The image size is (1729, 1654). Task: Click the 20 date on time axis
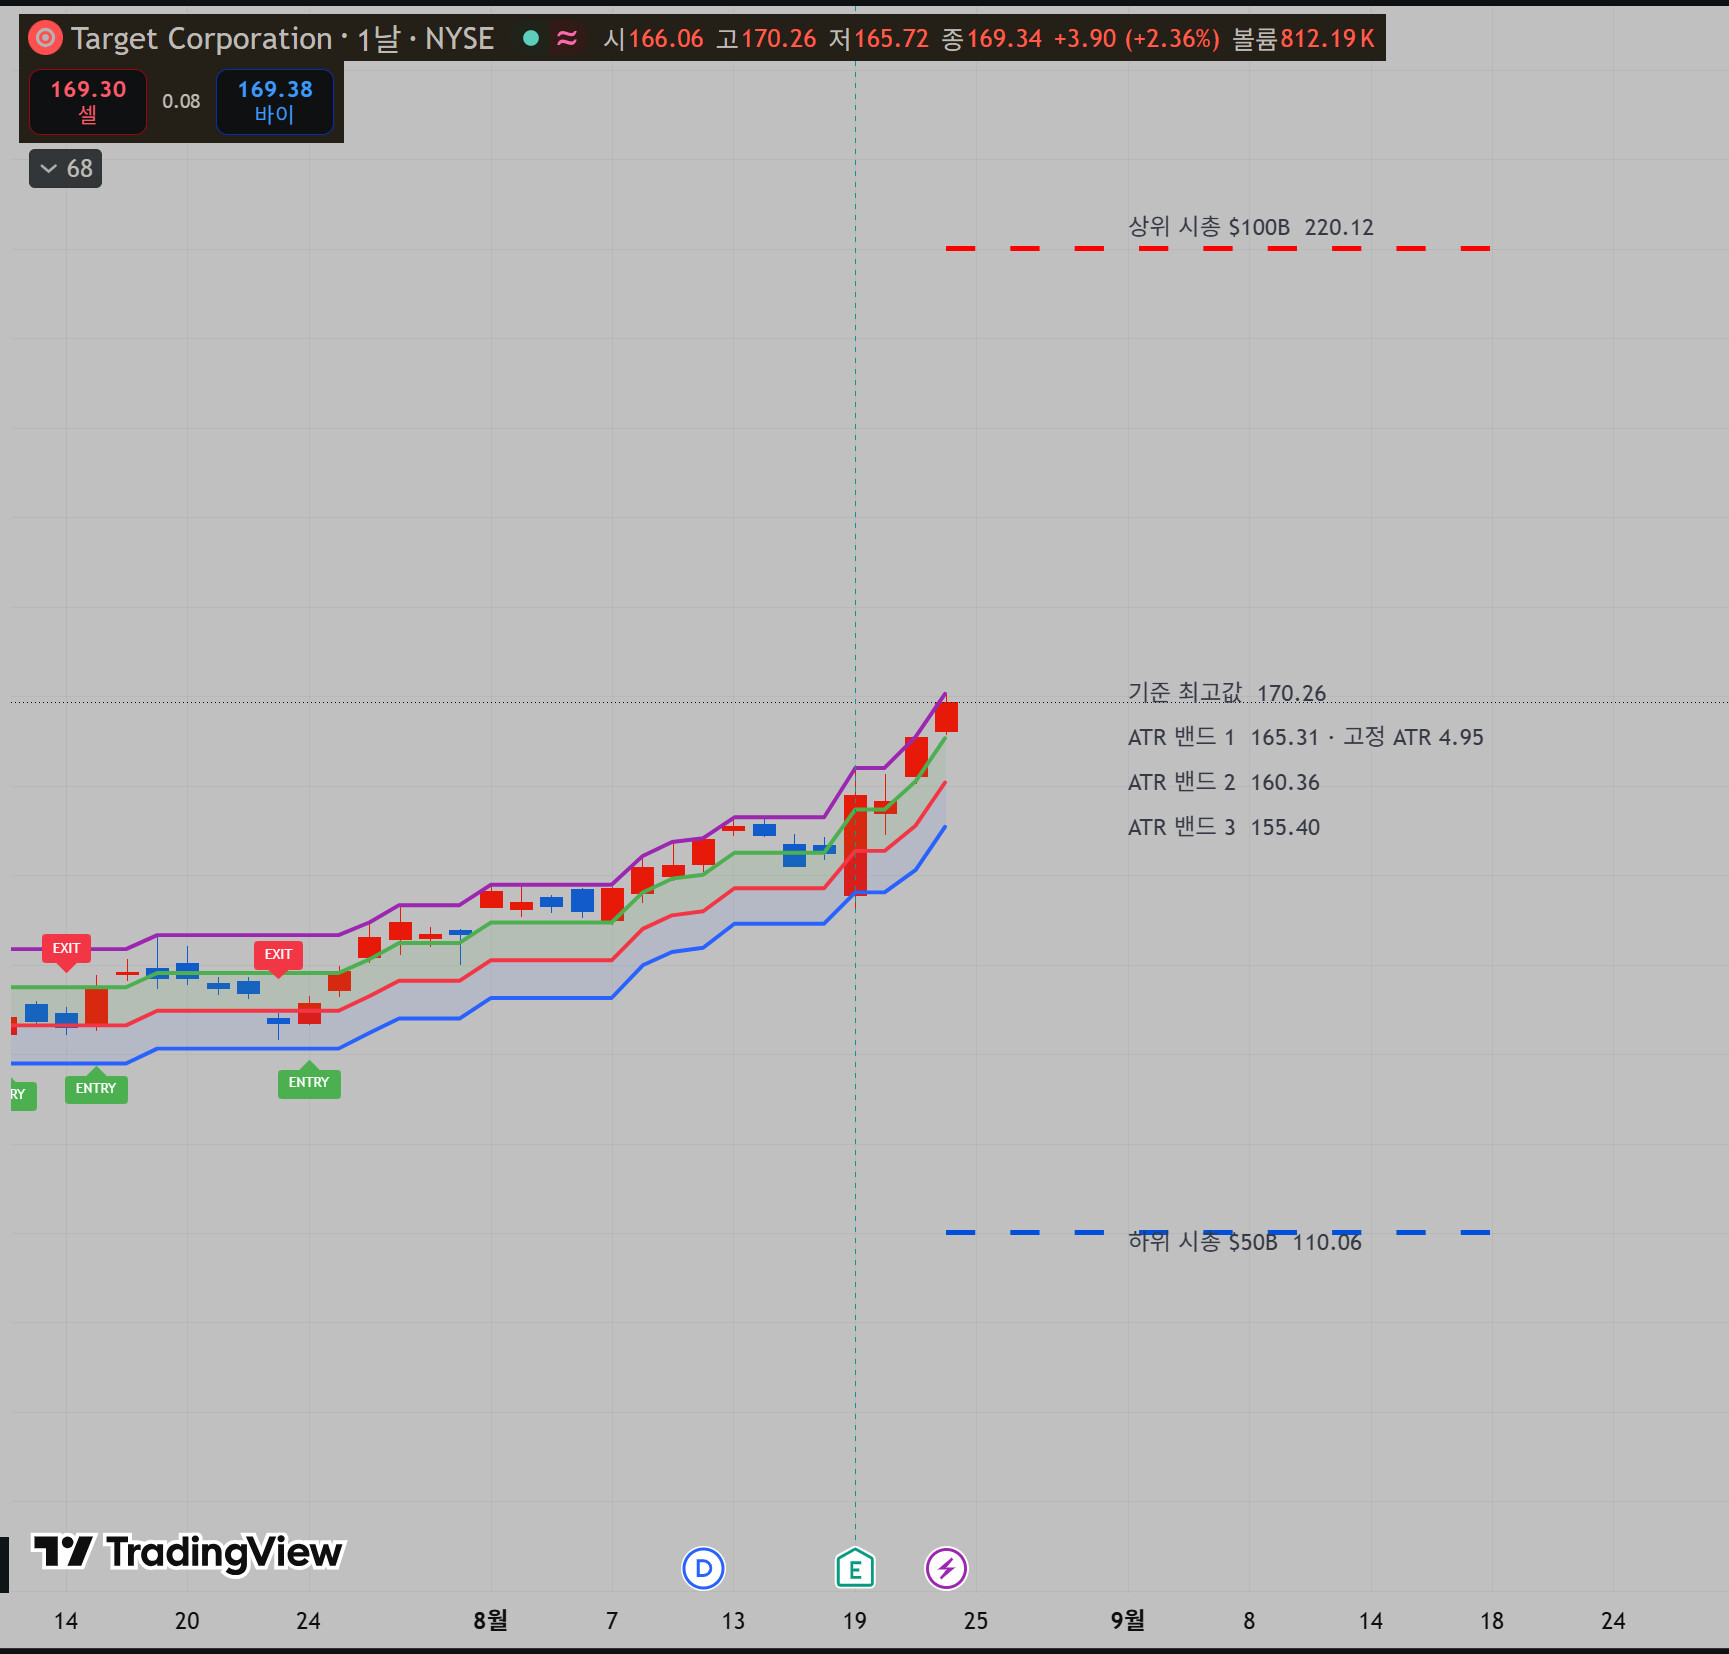tap(187, 1621)
